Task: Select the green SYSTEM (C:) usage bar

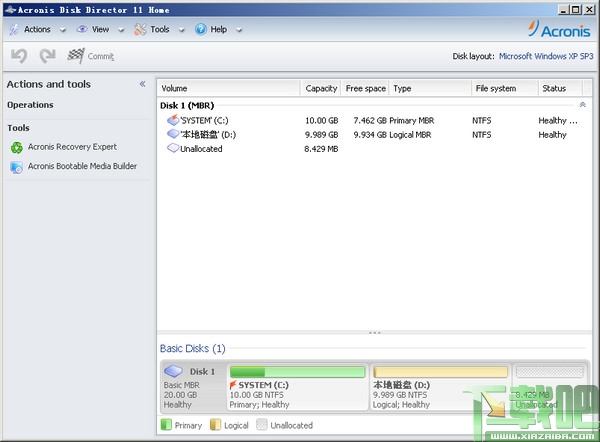Action: point(297,372)
